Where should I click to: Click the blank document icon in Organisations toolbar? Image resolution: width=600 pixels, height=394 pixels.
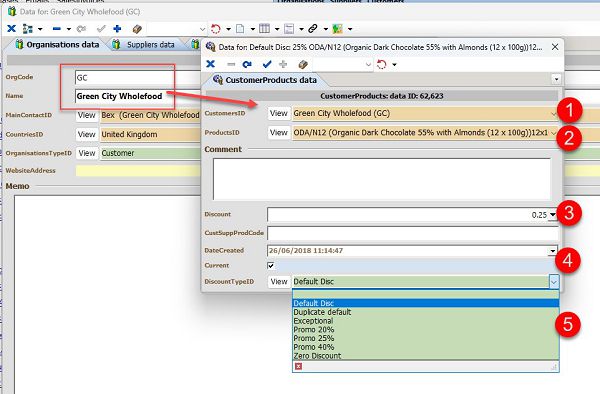(240, 29)
